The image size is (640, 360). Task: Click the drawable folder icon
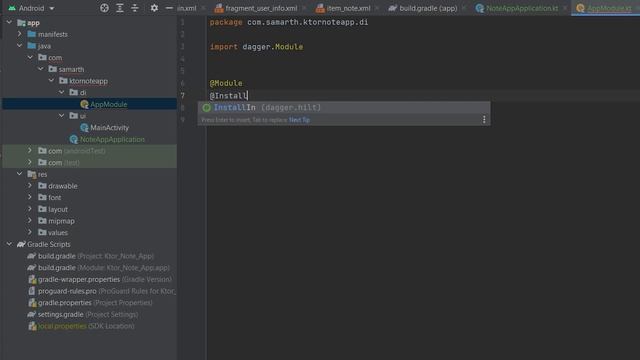tap(42, 186)
